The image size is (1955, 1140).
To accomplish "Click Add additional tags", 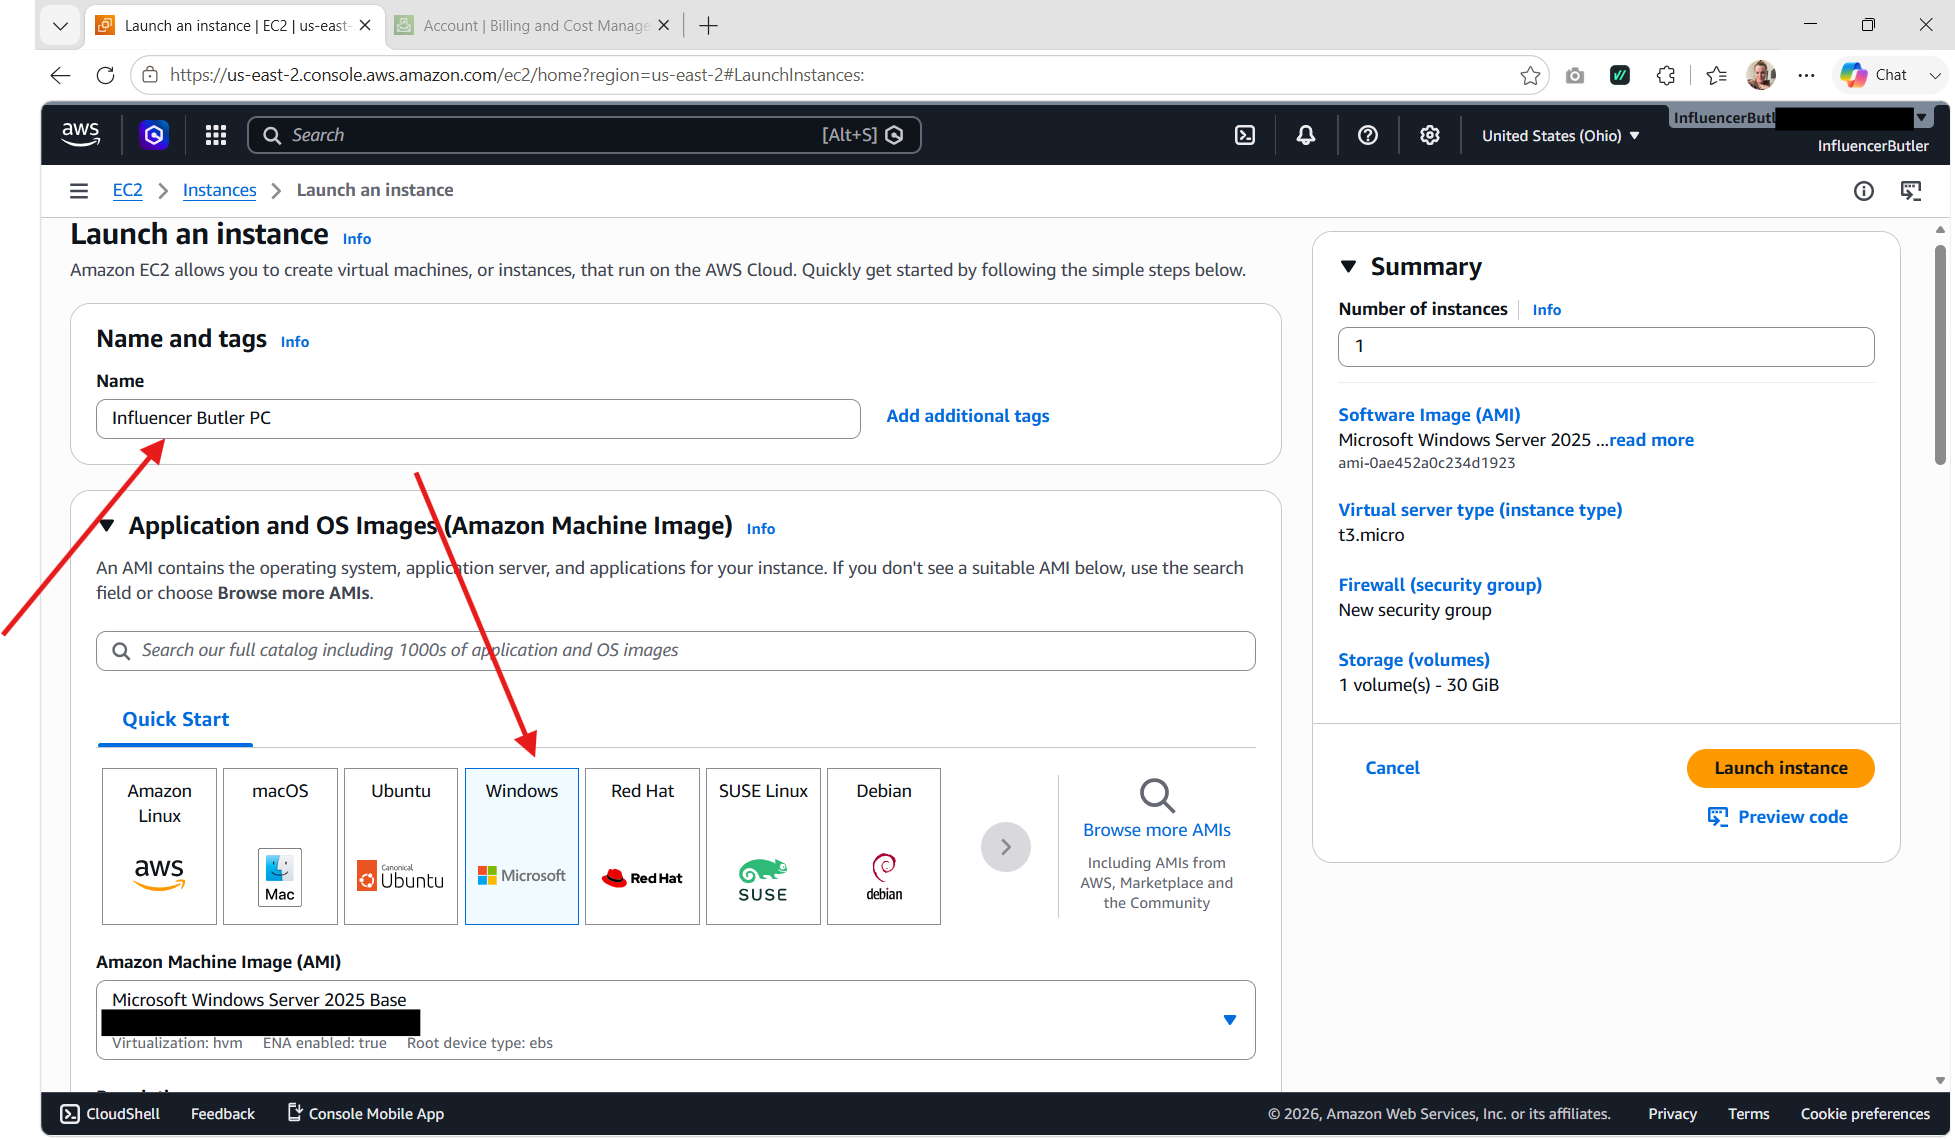I will [x=968, y=416].
